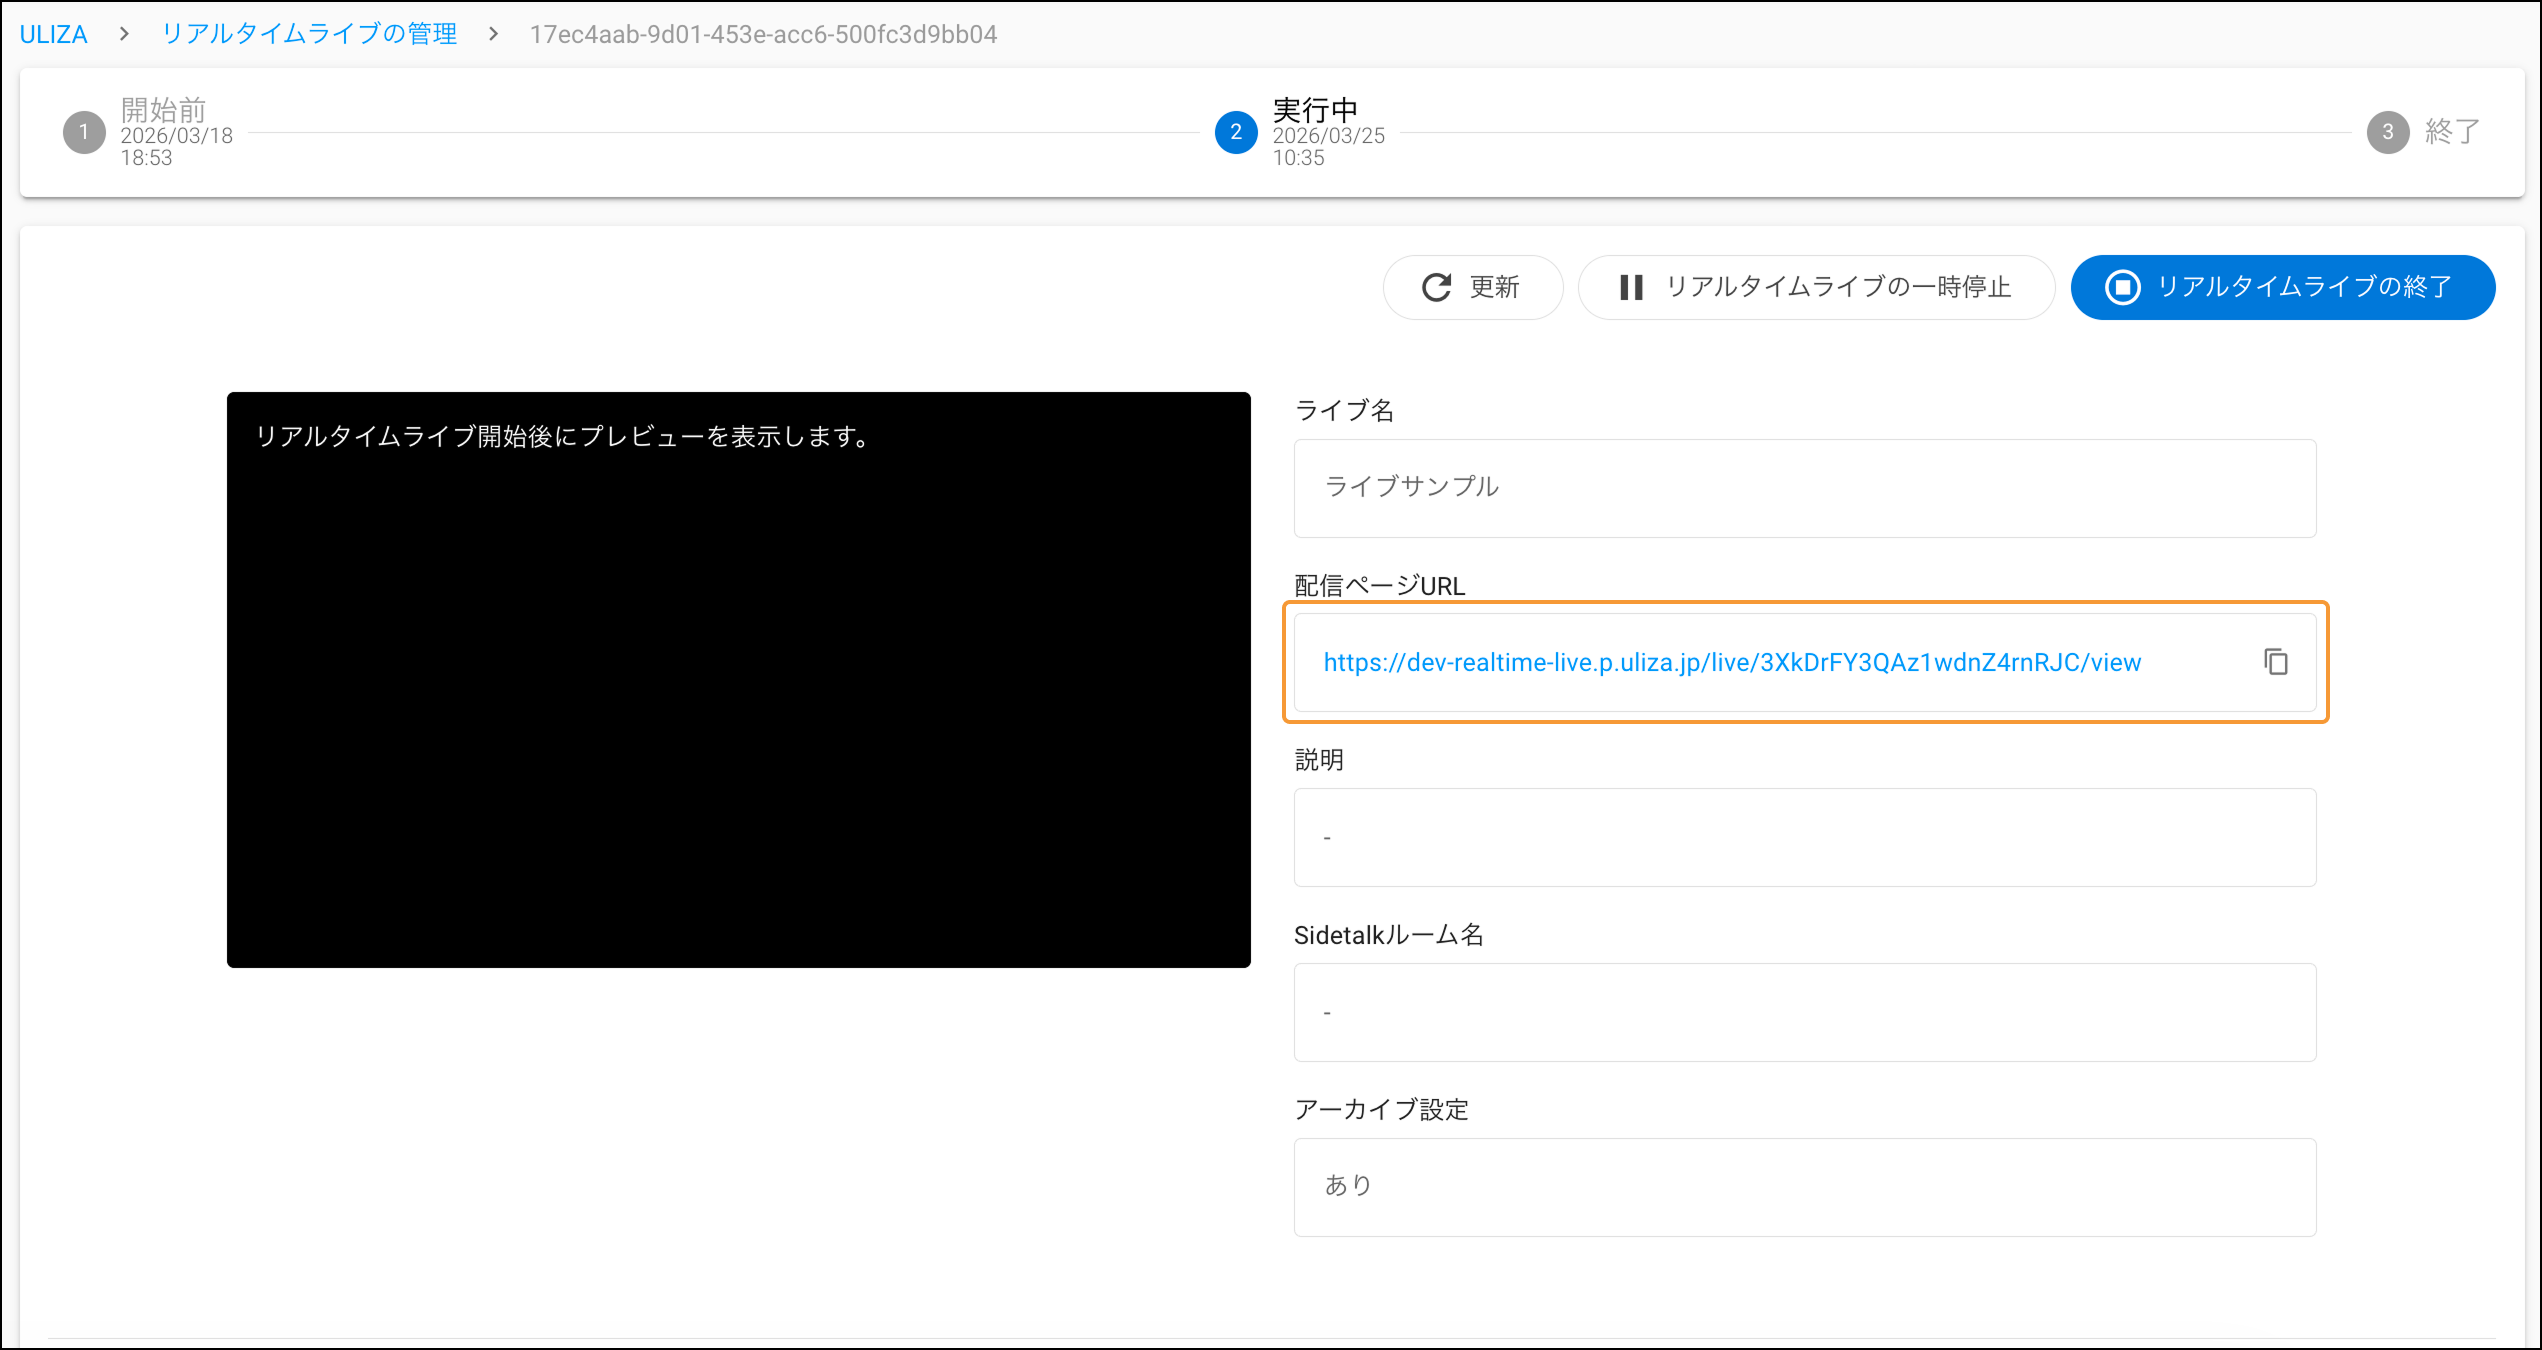Click the 説明 description field
Screen dimensions: 2542x1350
[1804, 837]
